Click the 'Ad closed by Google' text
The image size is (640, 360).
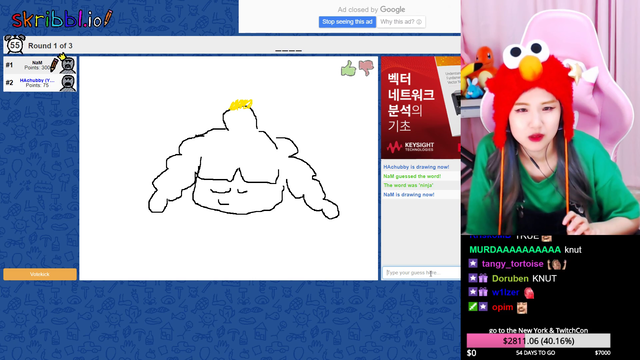click(371, 9)
